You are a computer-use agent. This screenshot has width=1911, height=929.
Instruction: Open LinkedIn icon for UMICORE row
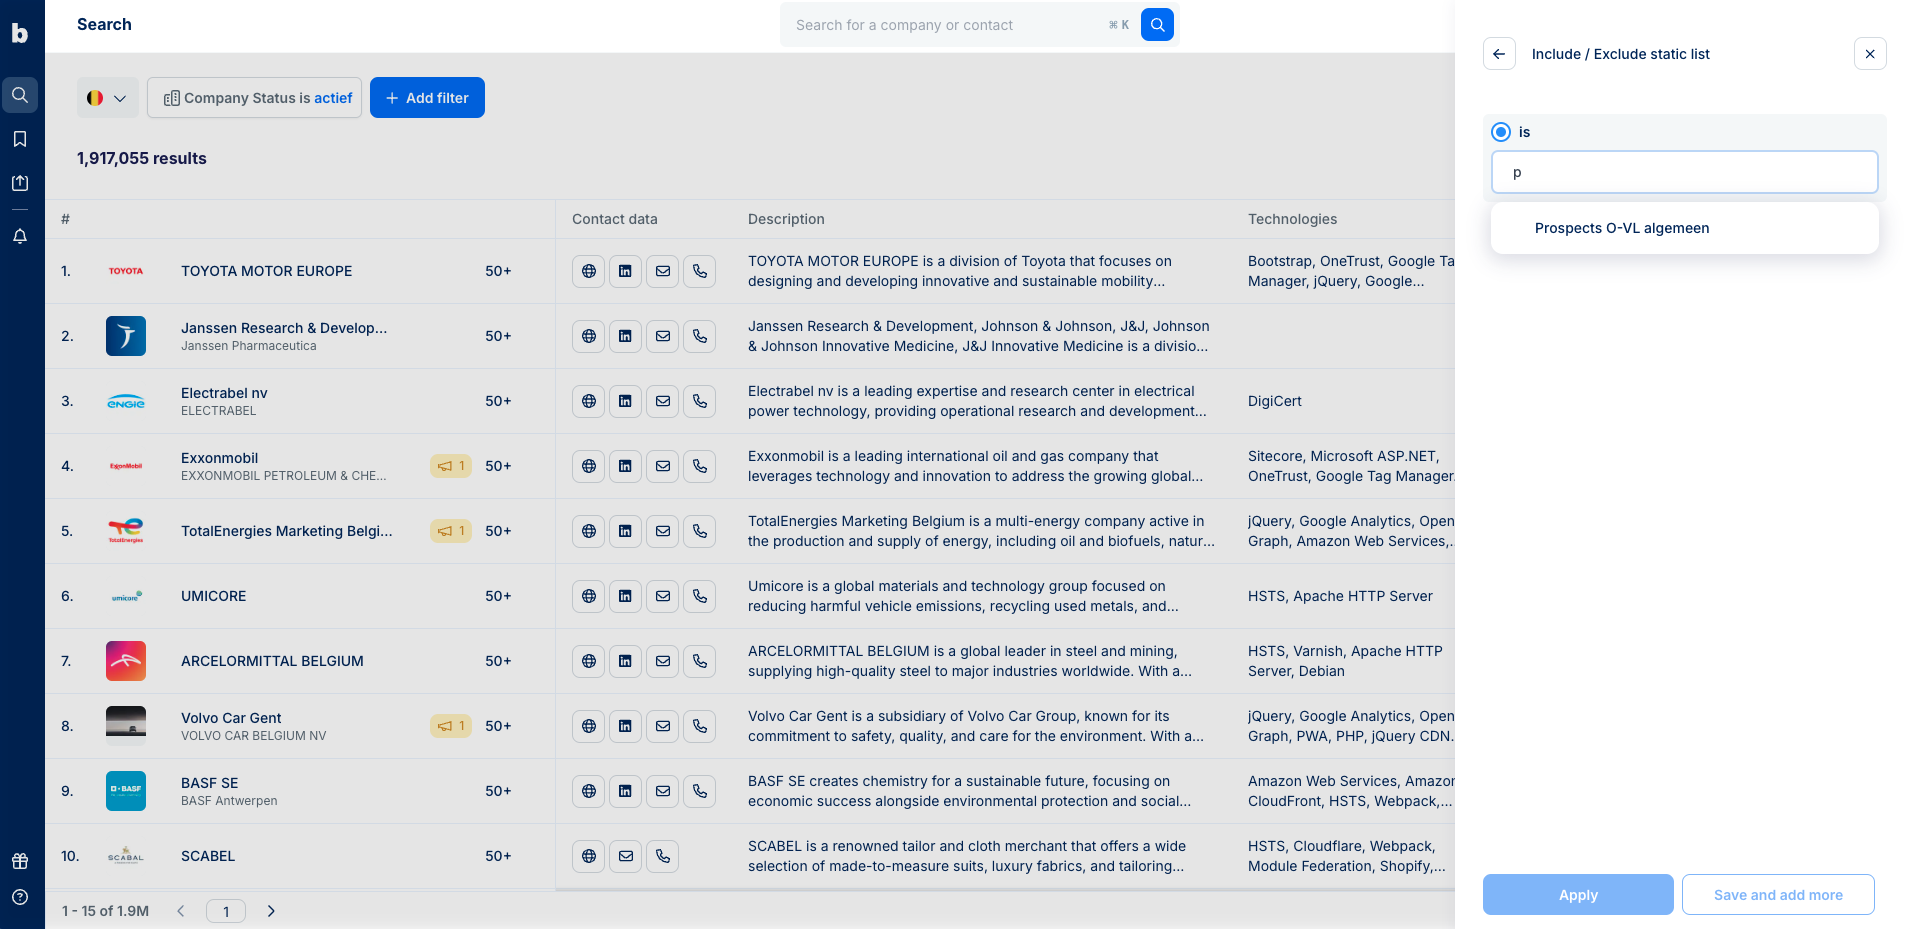626,596
